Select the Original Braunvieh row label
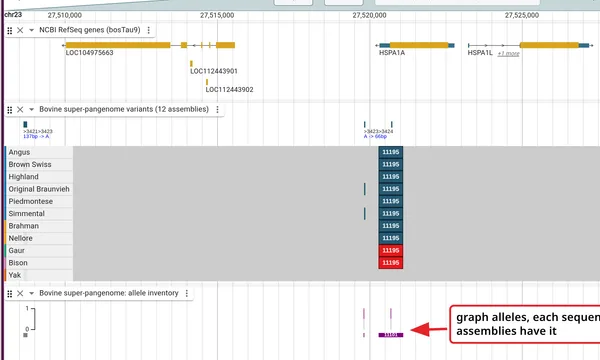 pos(39,189)
